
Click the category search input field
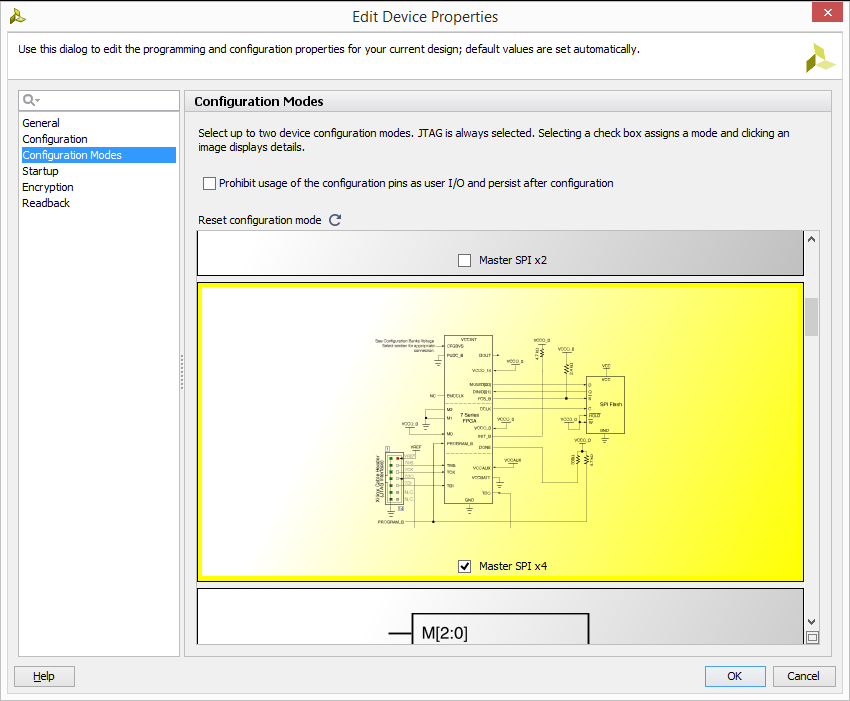click(x=99, y=100)
